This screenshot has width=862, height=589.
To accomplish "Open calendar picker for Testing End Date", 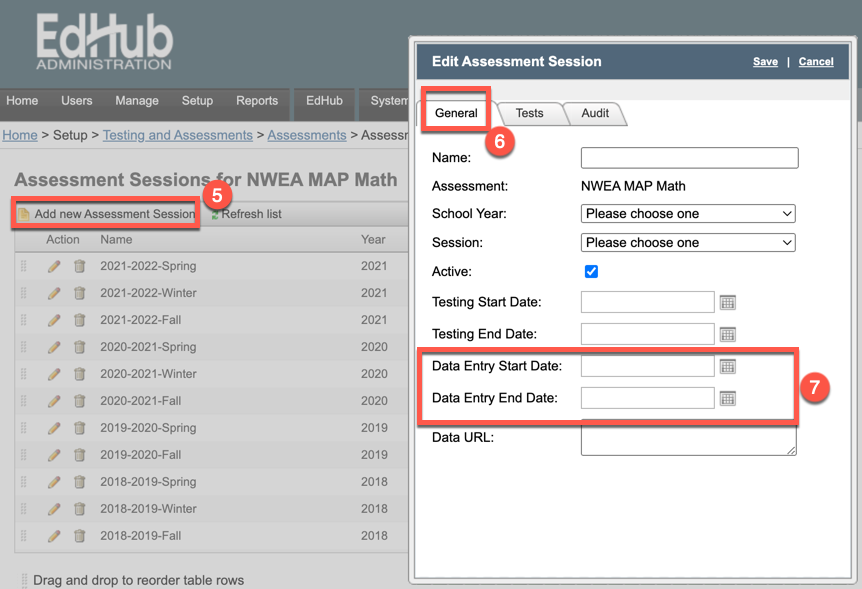I will click(728, 334).
